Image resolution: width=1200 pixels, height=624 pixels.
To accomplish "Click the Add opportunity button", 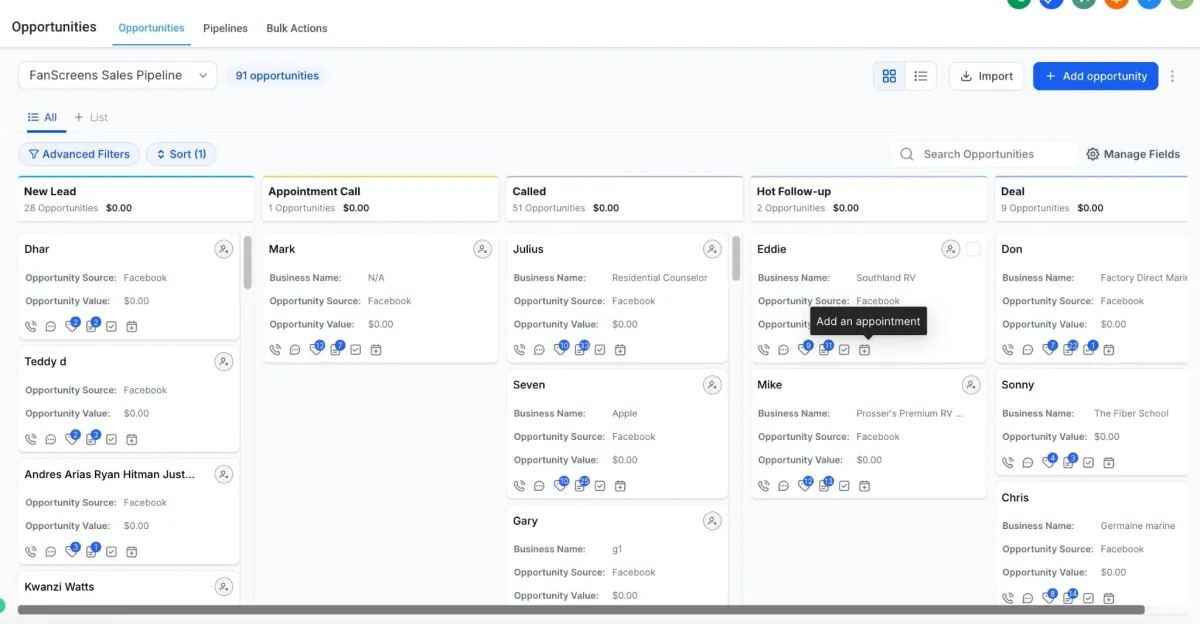I will (1095, 76).
